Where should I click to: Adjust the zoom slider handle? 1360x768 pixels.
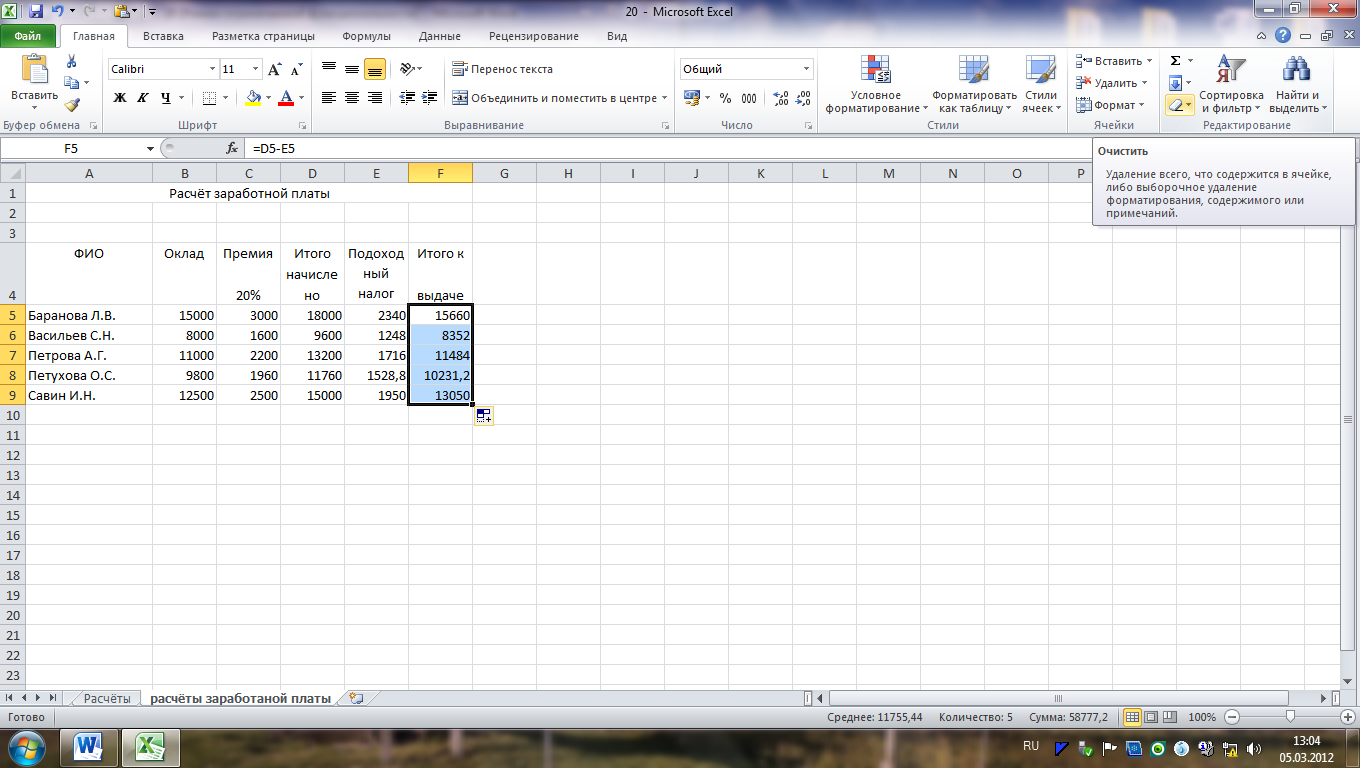coord(1291,717)
